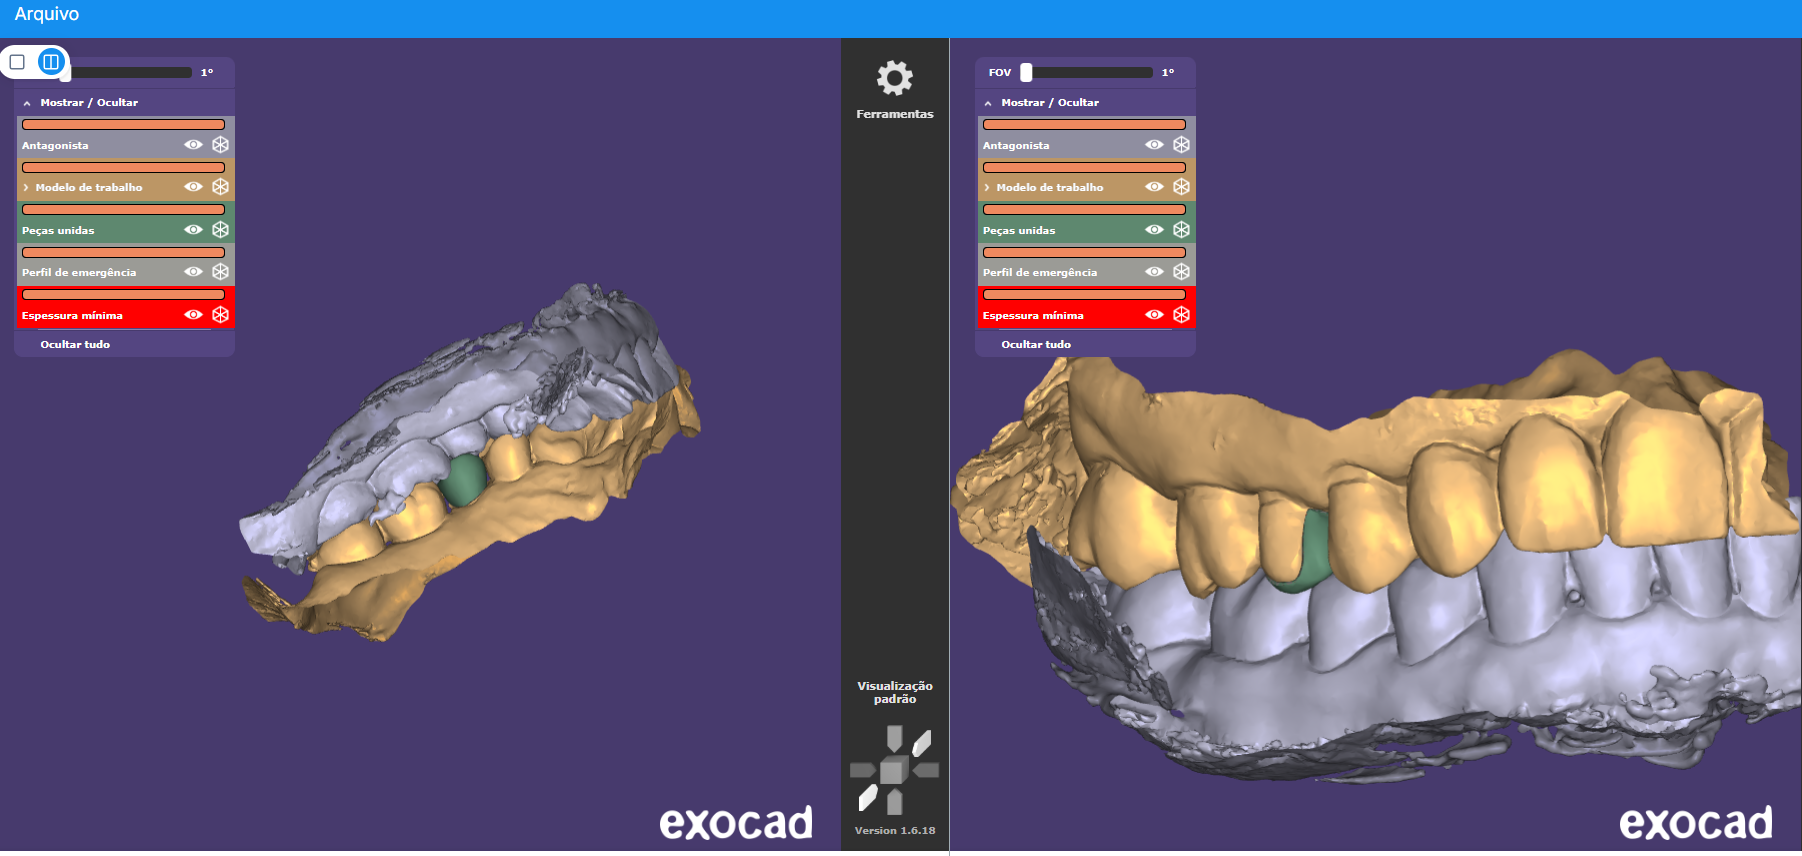Open the Arquivo menu
Image resolution: width=1802 pixels, height=856 pixels.
point(47,14)
